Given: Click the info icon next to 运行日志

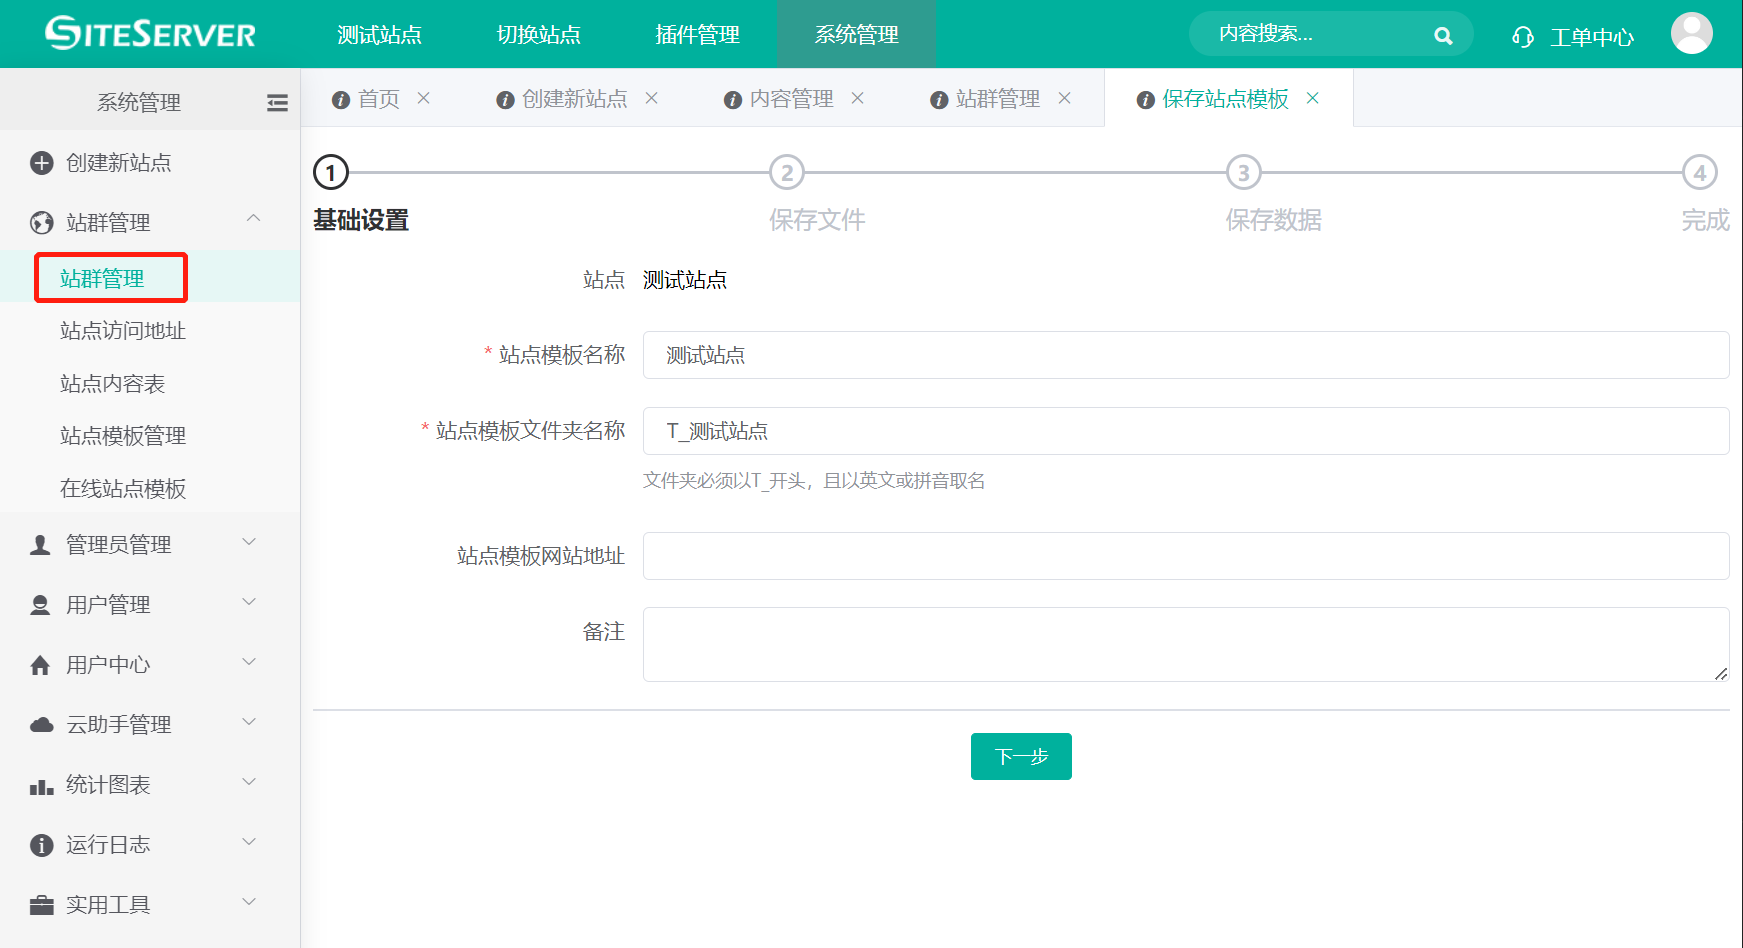Looking at the screenshot, I should (40, 844).
